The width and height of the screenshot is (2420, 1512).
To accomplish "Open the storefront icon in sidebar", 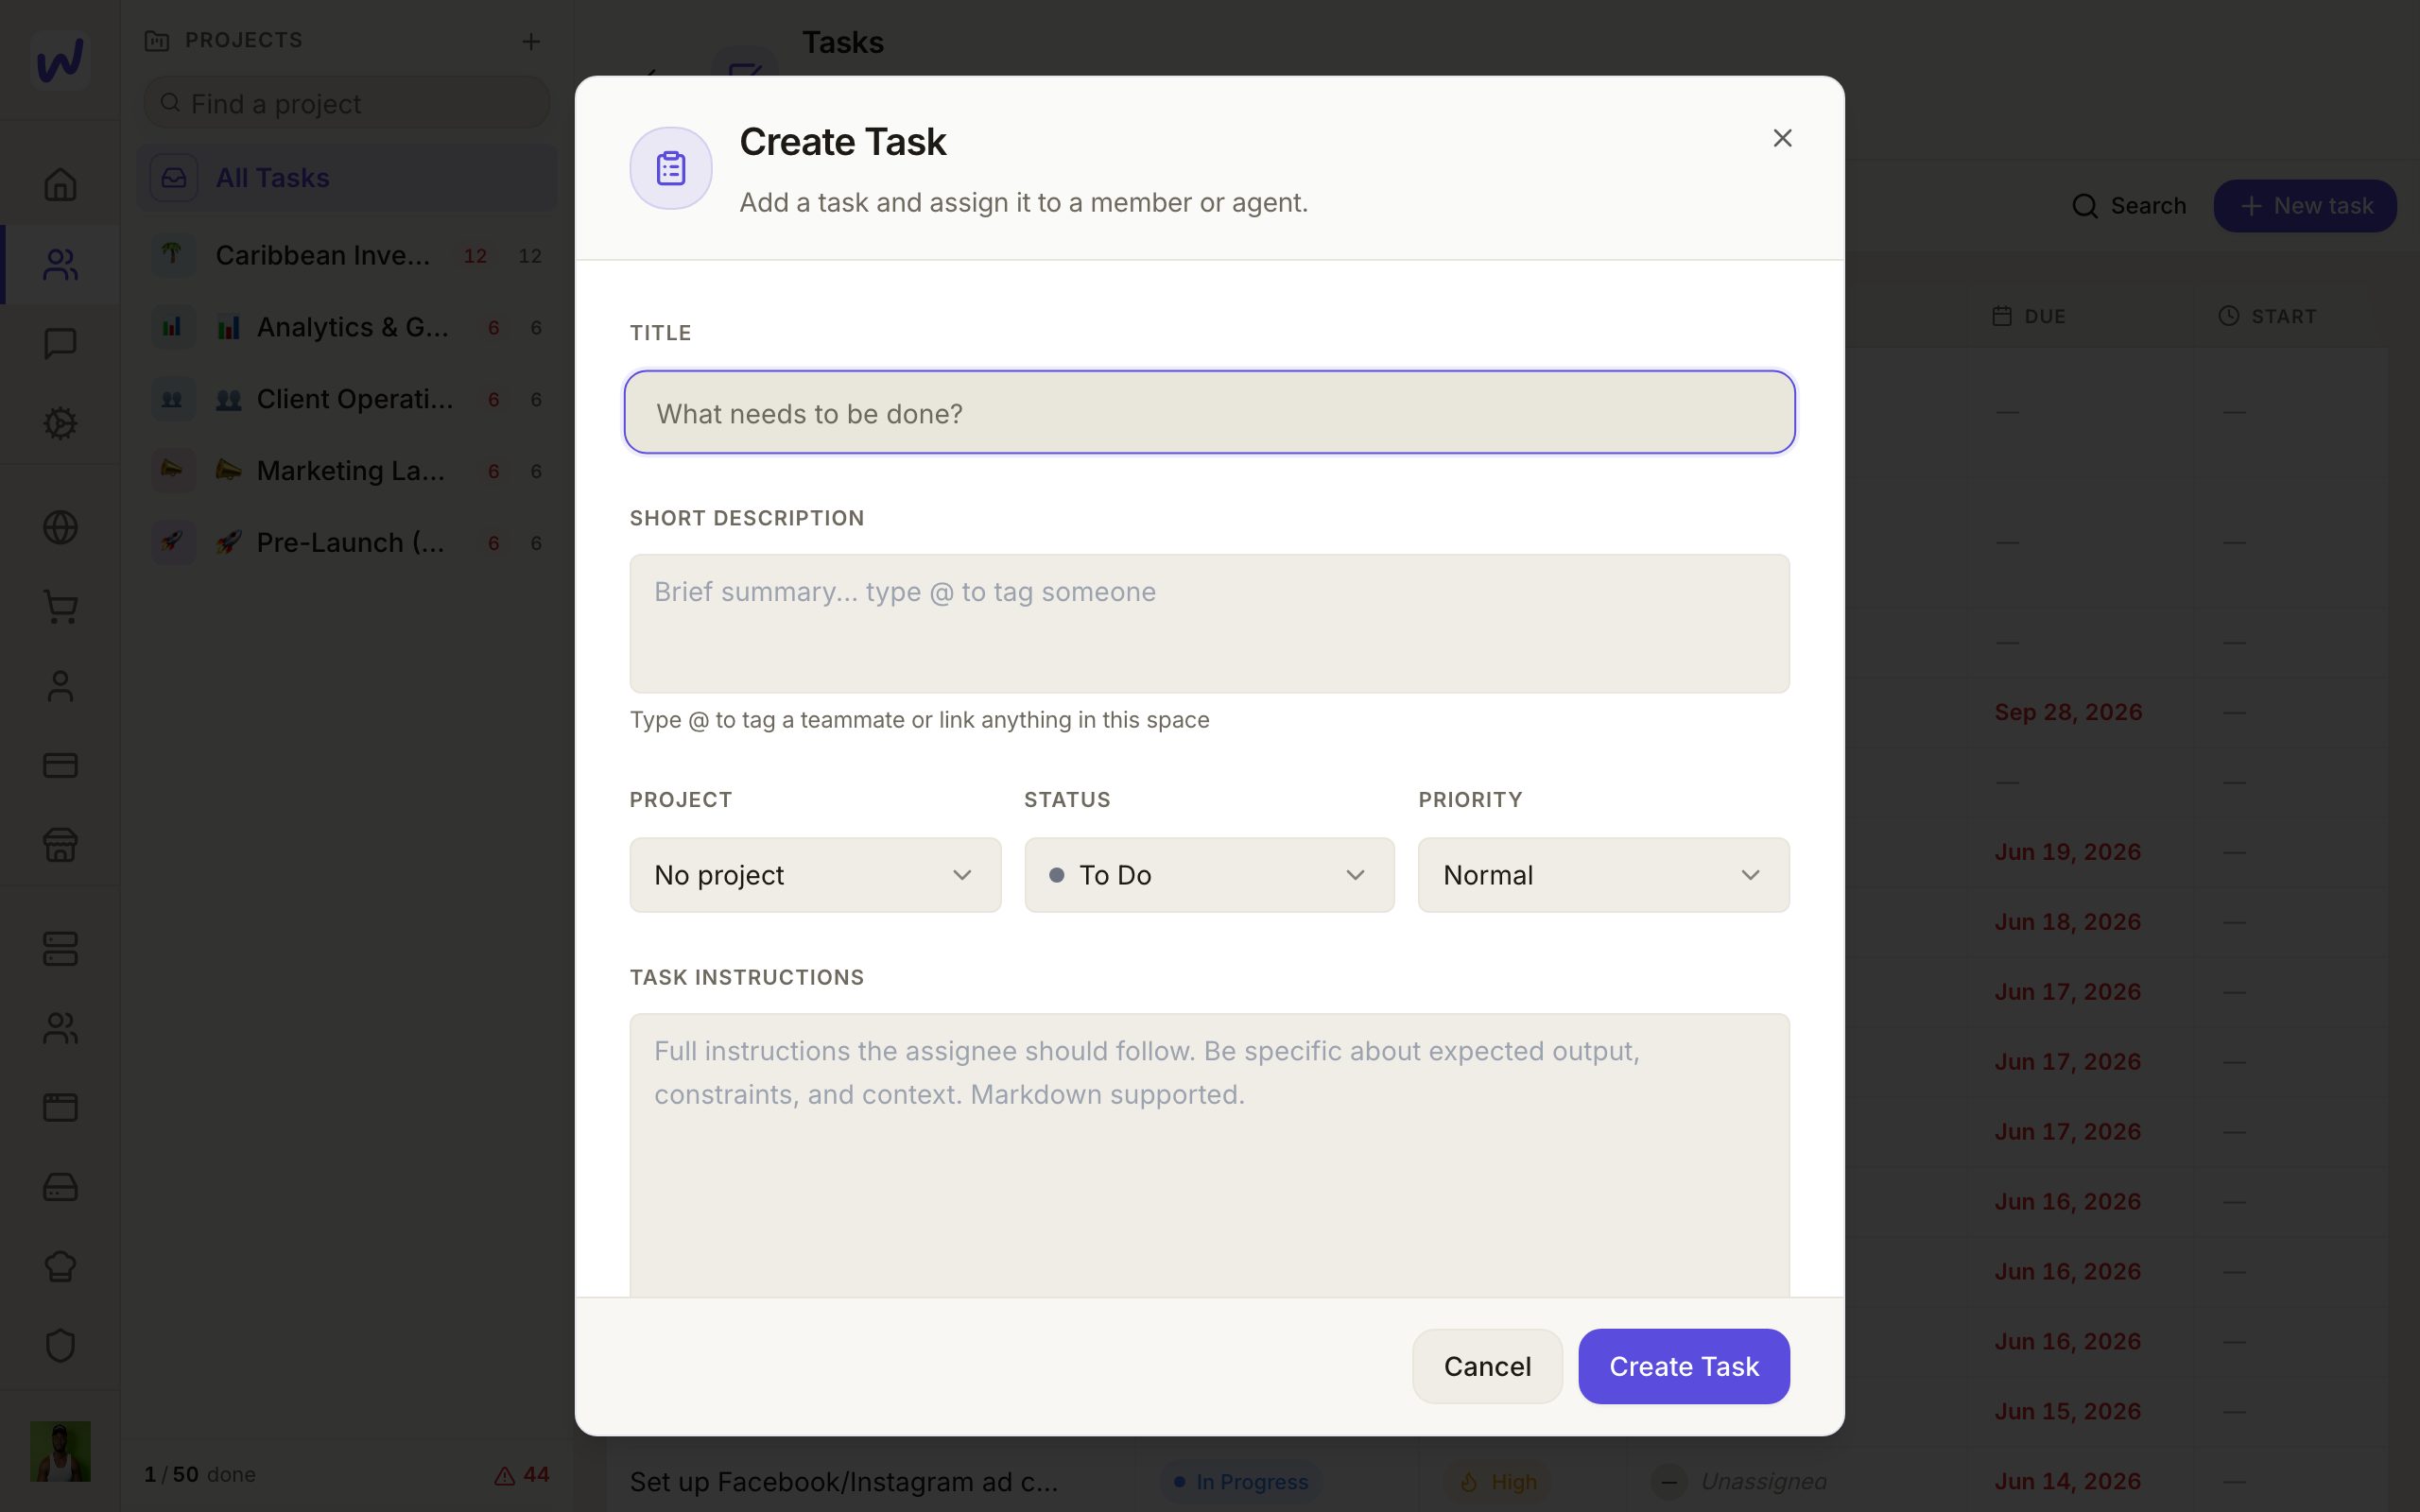I will coord(60,845).
